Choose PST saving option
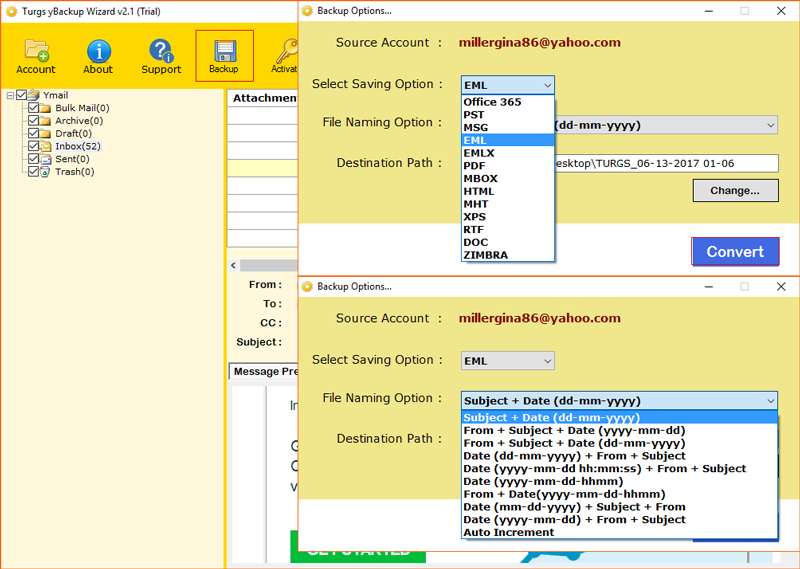Screen dimensions: 800x569 click(508, 115)
